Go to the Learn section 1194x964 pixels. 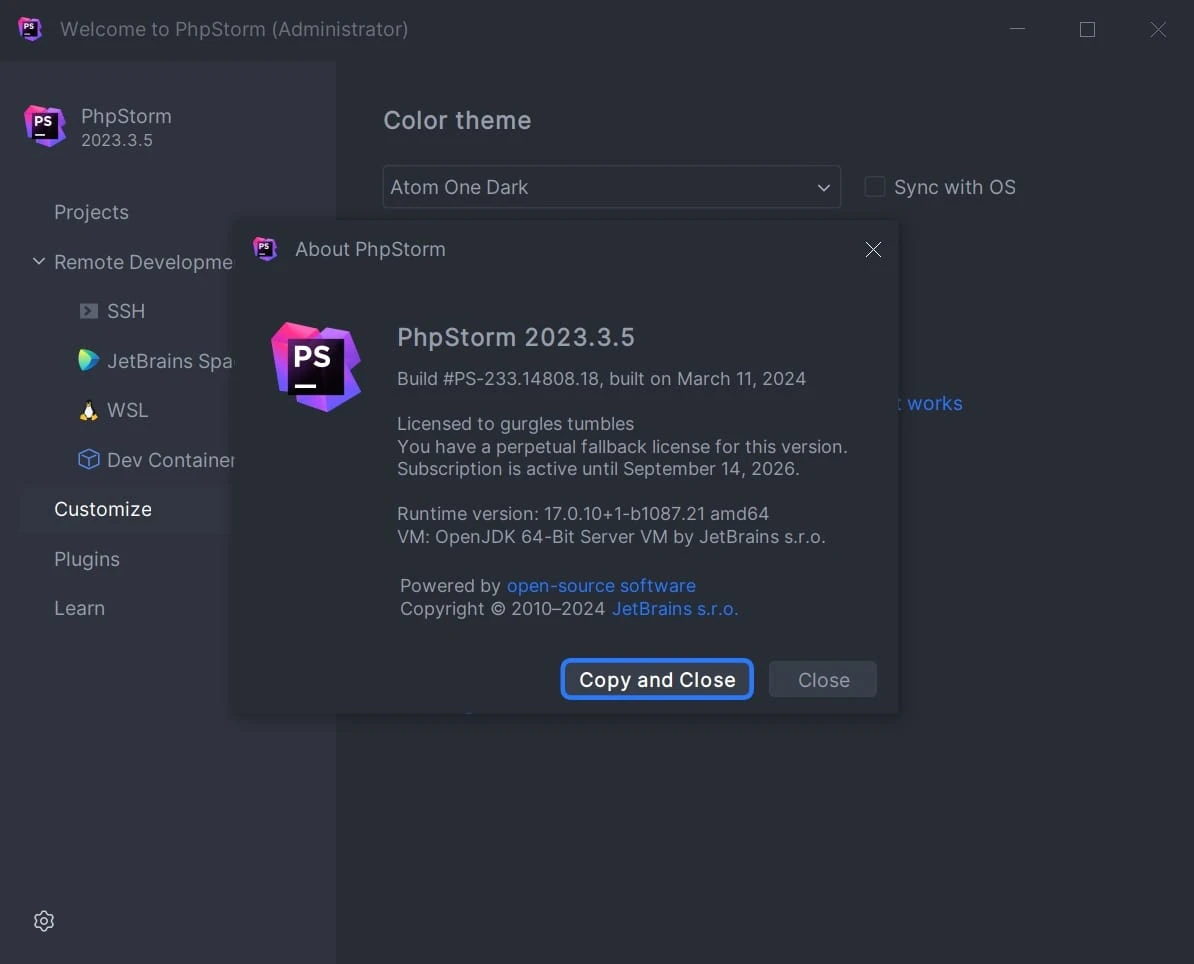tap(79, 608)
